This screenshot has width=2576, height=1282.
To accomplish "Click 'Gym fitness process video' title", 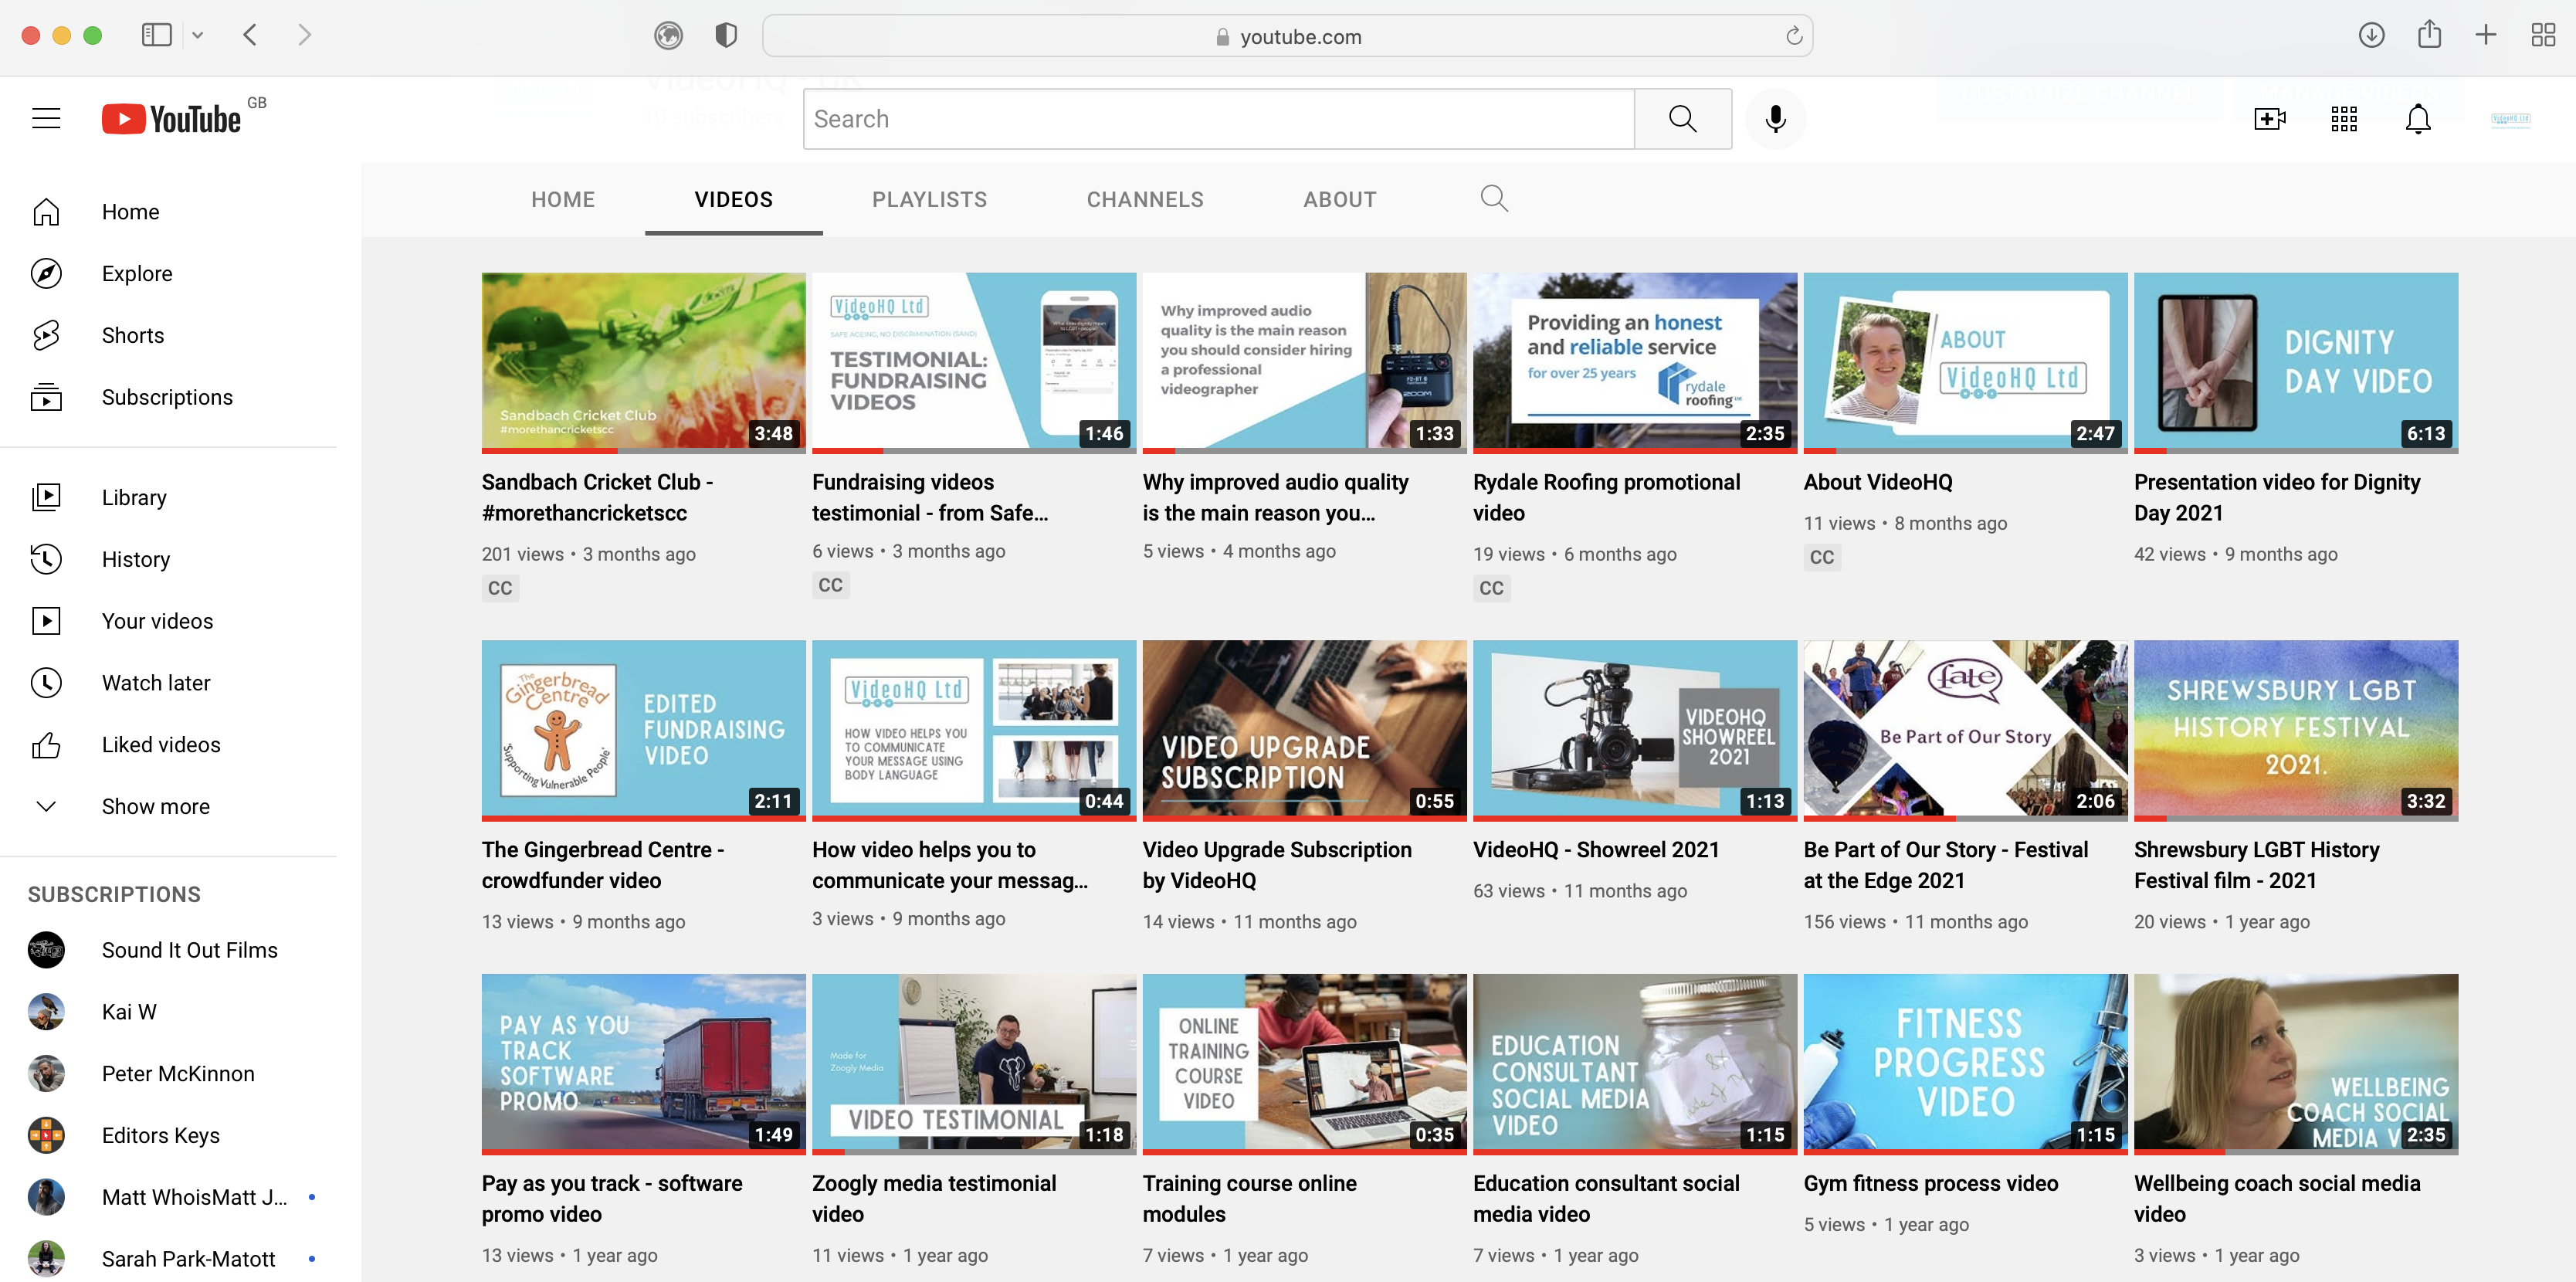I will 1931,1184.
